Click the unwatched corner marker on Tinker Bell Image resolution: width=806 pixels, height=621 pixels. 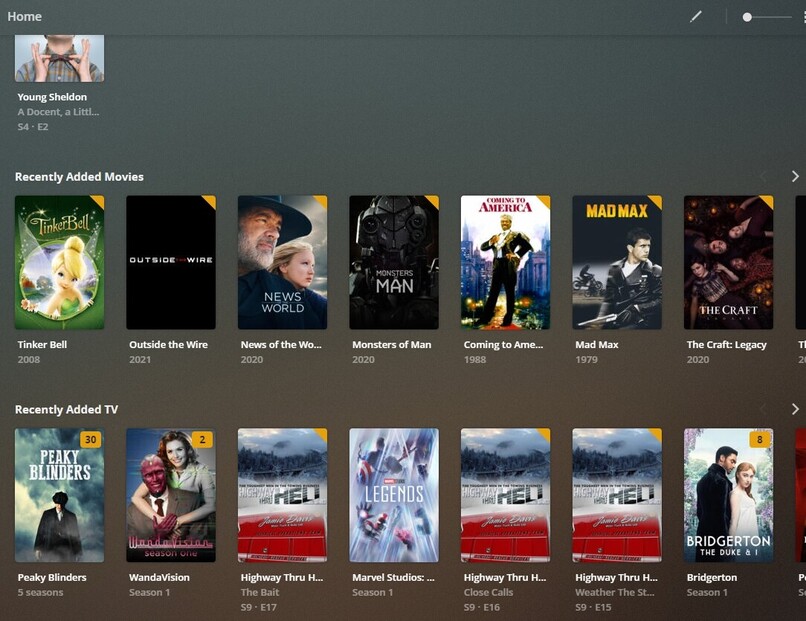[98, 200]
